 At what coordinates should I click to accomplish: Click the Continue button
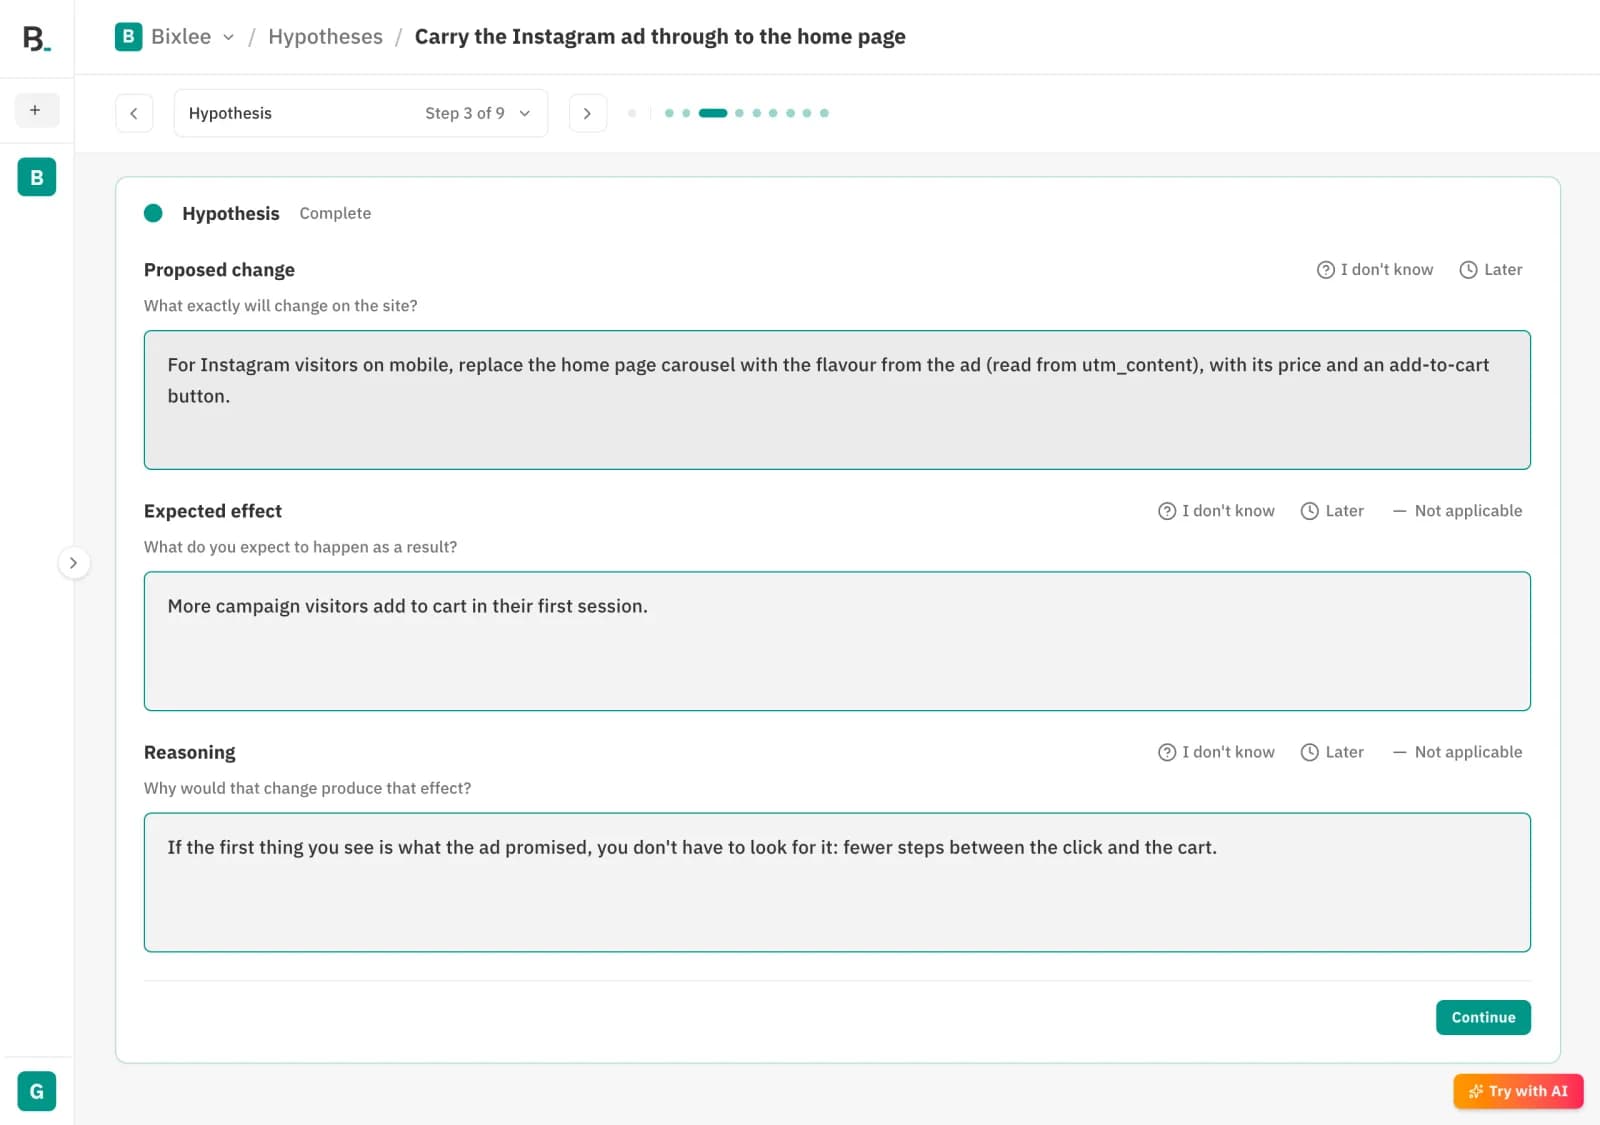(x=1483, y=1017)
